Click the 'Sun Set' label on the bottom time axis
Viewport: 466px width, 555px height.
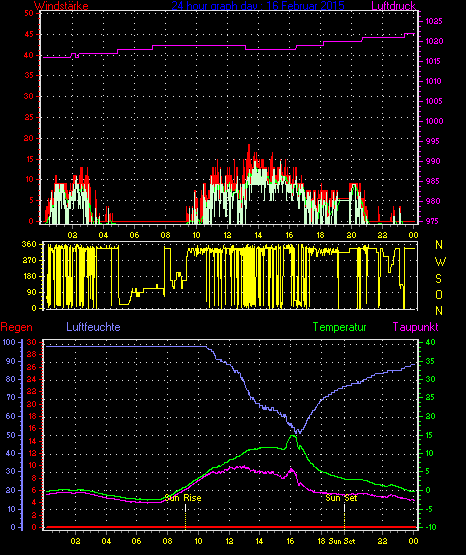point(342,541)
